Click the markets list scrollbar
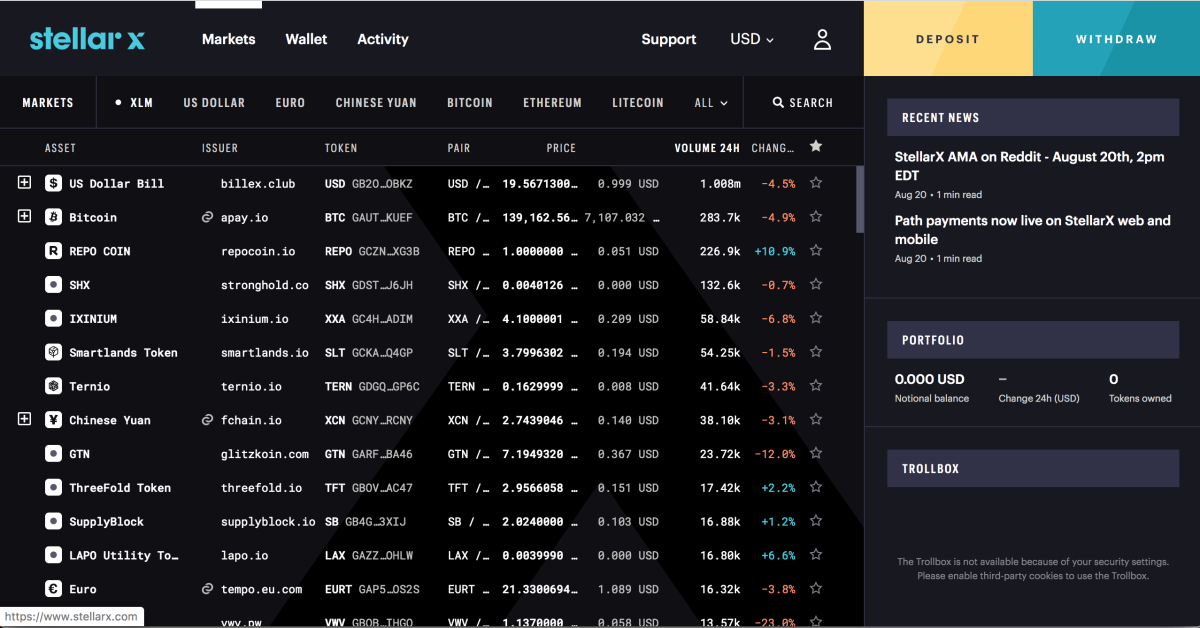1200x628 pixels. pos(859,199)
